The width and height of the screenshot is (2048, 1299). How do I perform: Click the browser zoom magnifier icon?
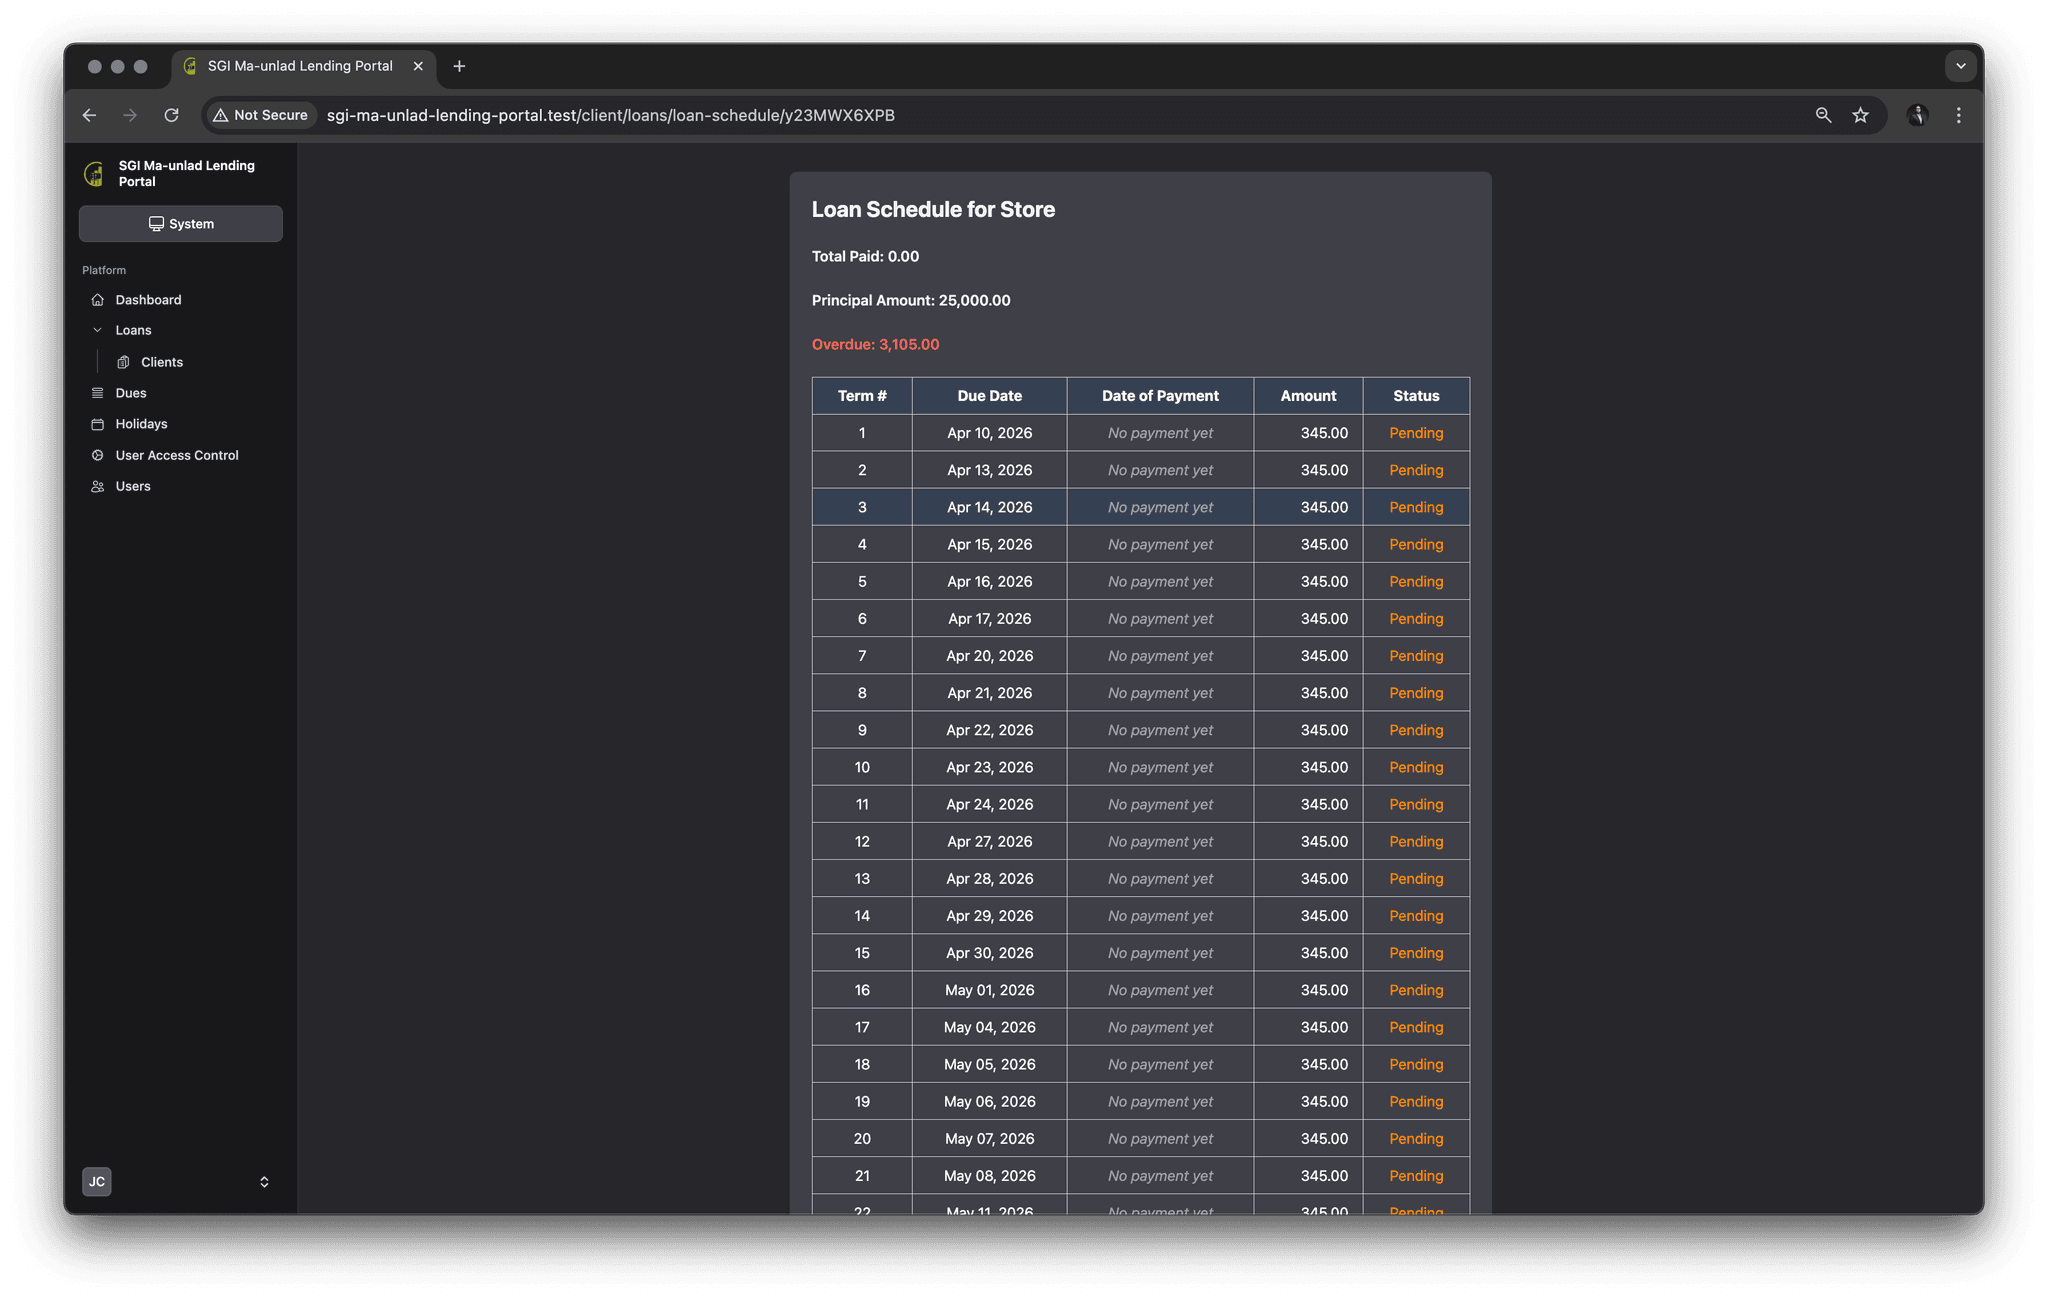(x=1823, y=115)
